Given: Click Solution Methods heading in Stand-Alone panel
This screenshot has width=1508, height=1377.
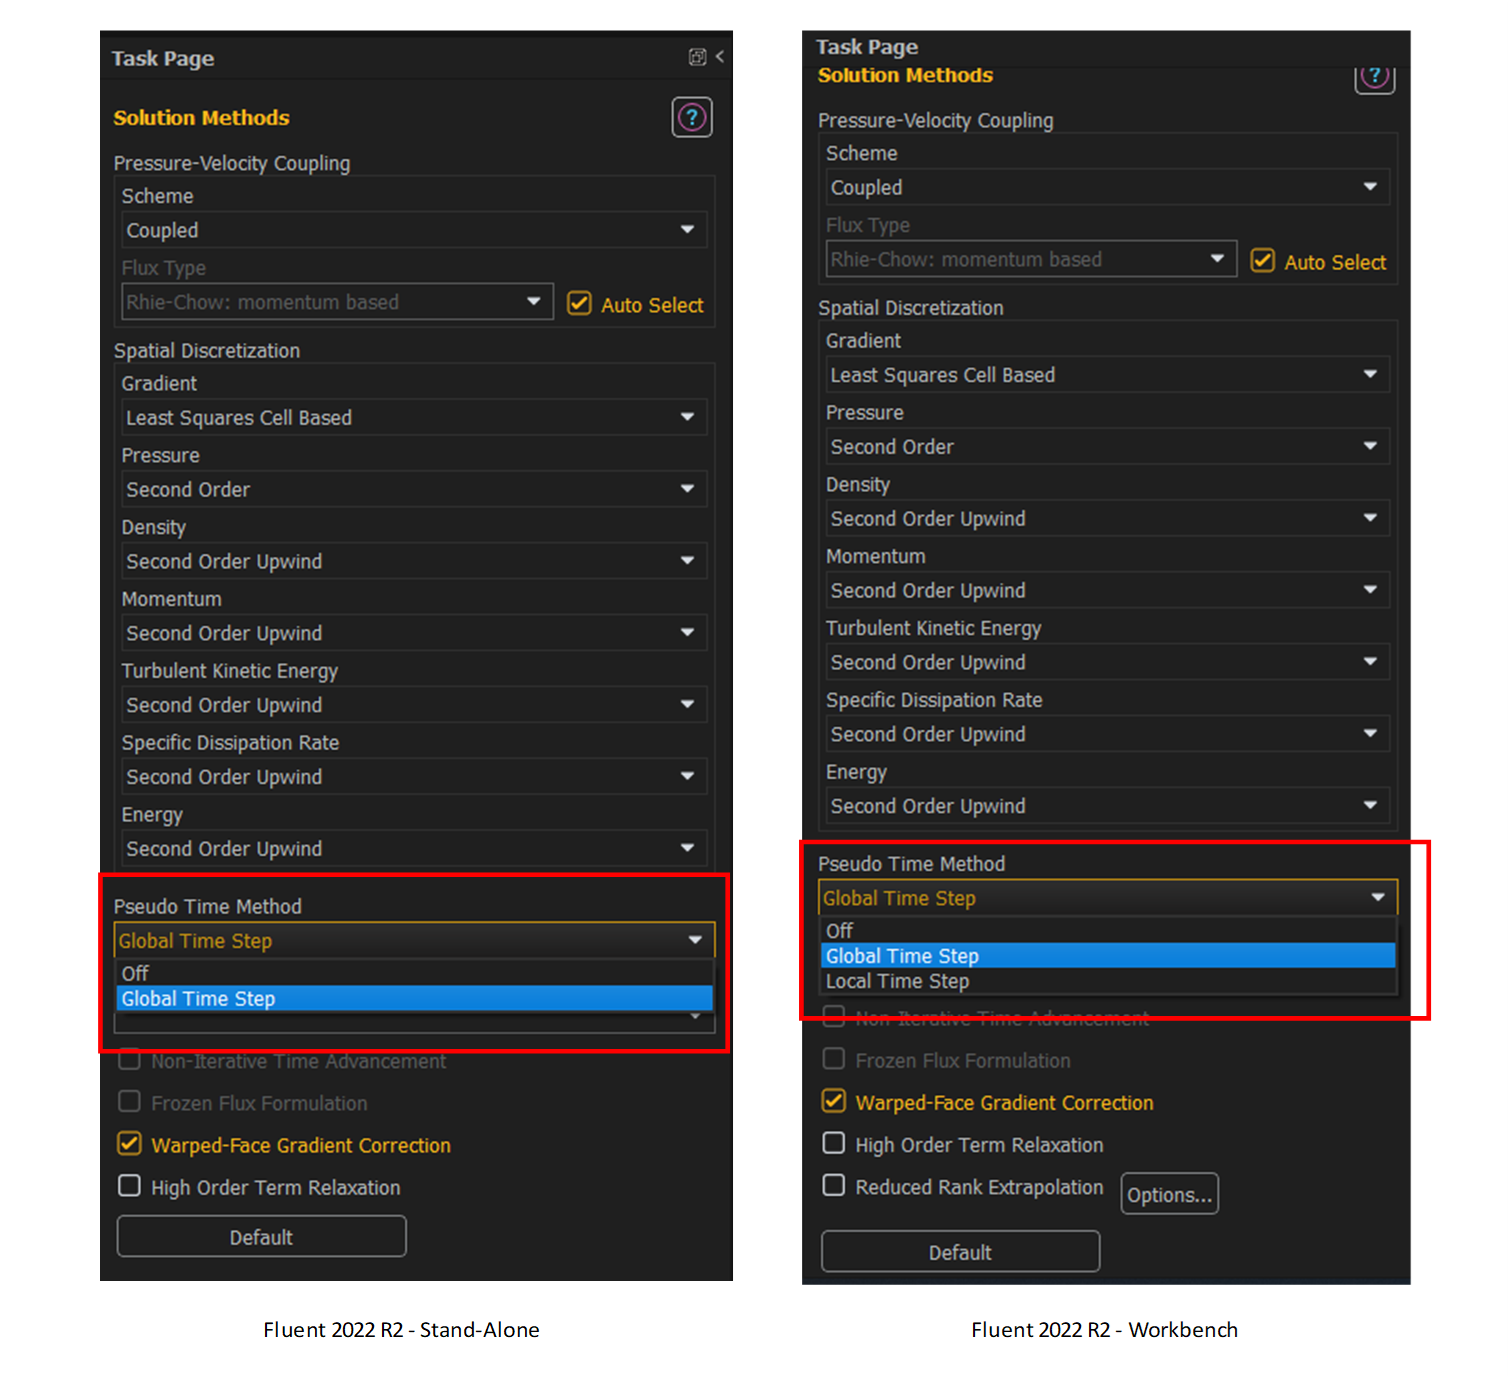Looking at the screenshot, I should pos(201,118).
